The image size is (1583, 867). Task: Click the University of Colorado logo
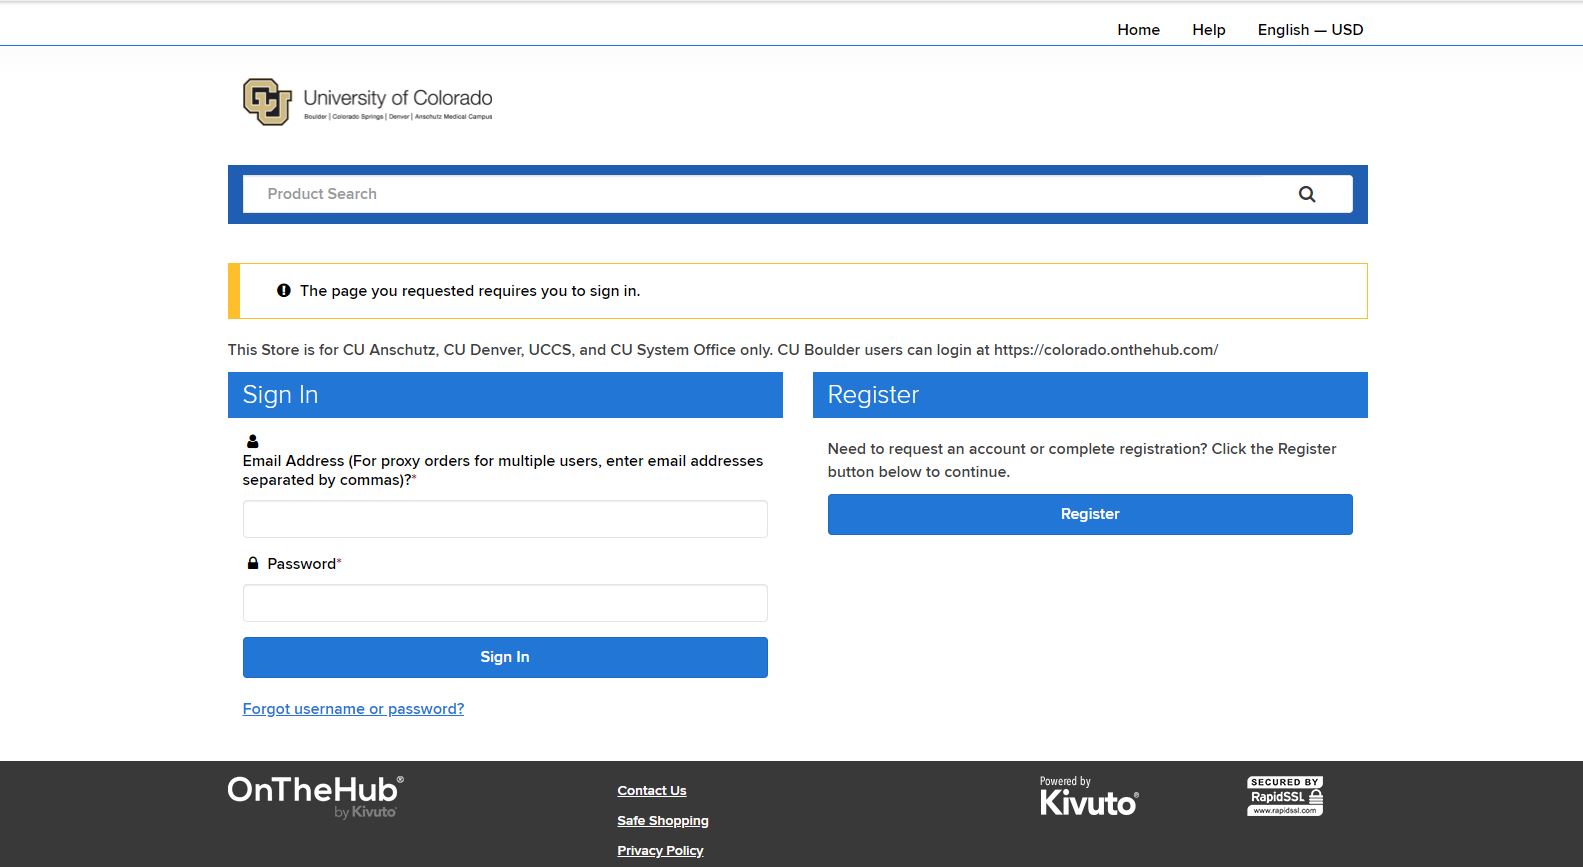tap(367, 102)
